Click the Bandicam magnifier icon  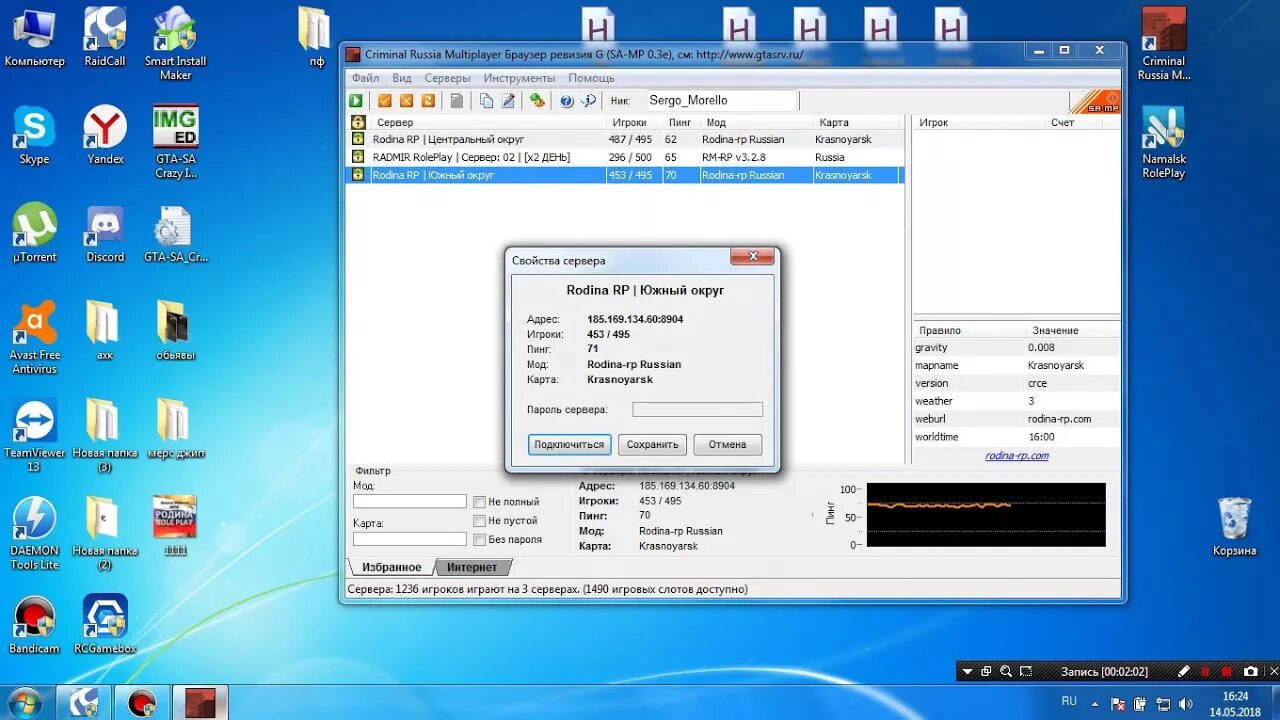tap(1006, 671)
